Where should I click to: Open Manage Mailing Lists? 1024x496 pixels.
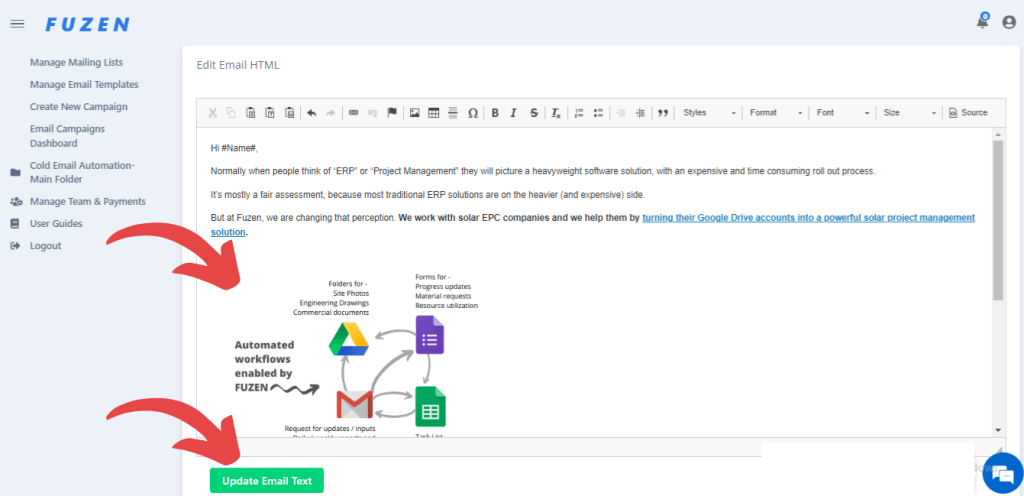(x=76, y=63)
